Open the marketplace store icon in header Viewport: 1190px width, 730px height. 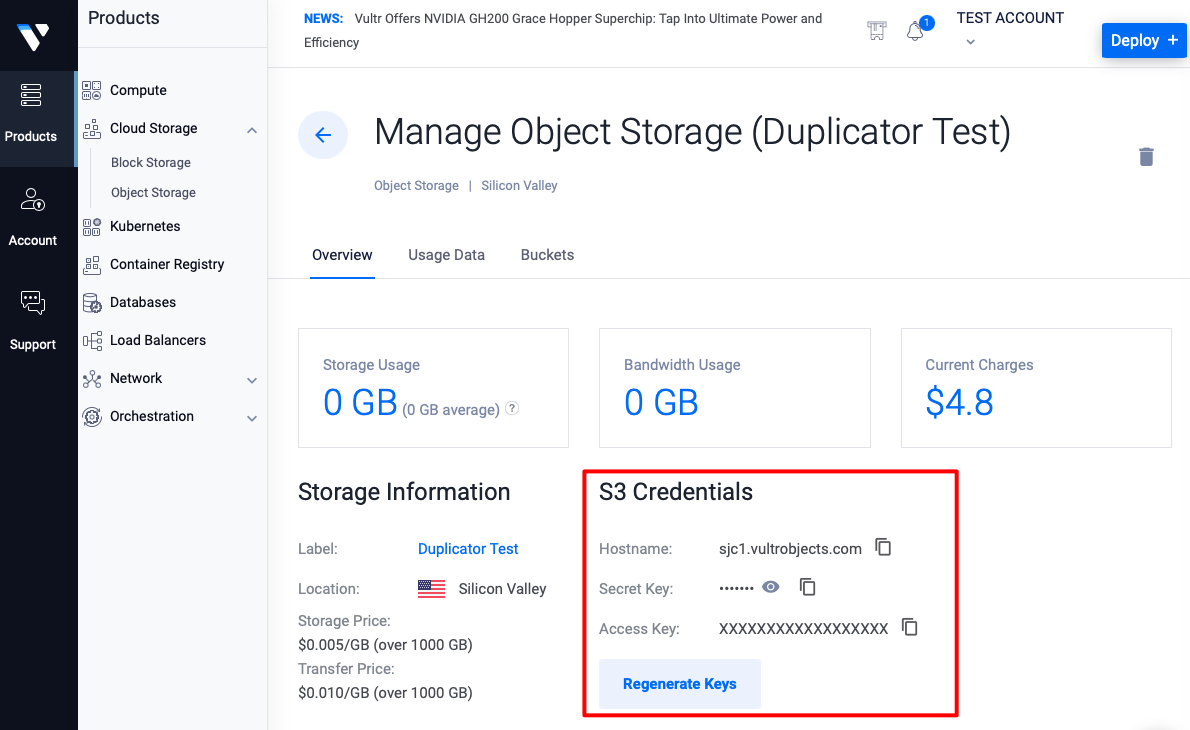coord(877,30)
